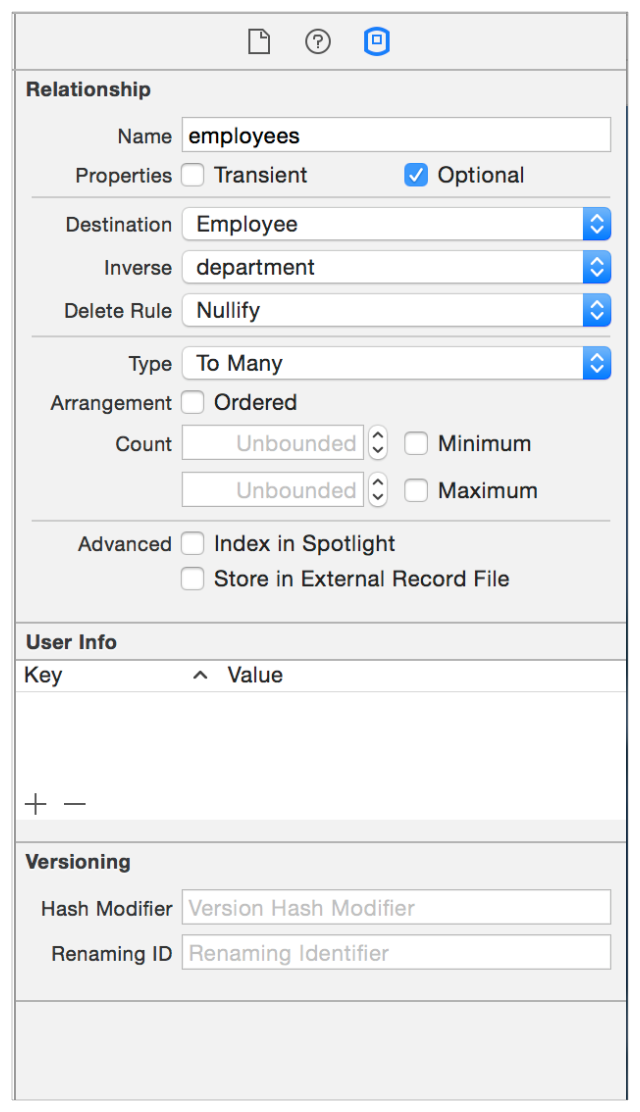The height and width of the screenshot is (1112, 640).
Task: Tick the Minimum count checkbox
Action: [x=416, y=444]
